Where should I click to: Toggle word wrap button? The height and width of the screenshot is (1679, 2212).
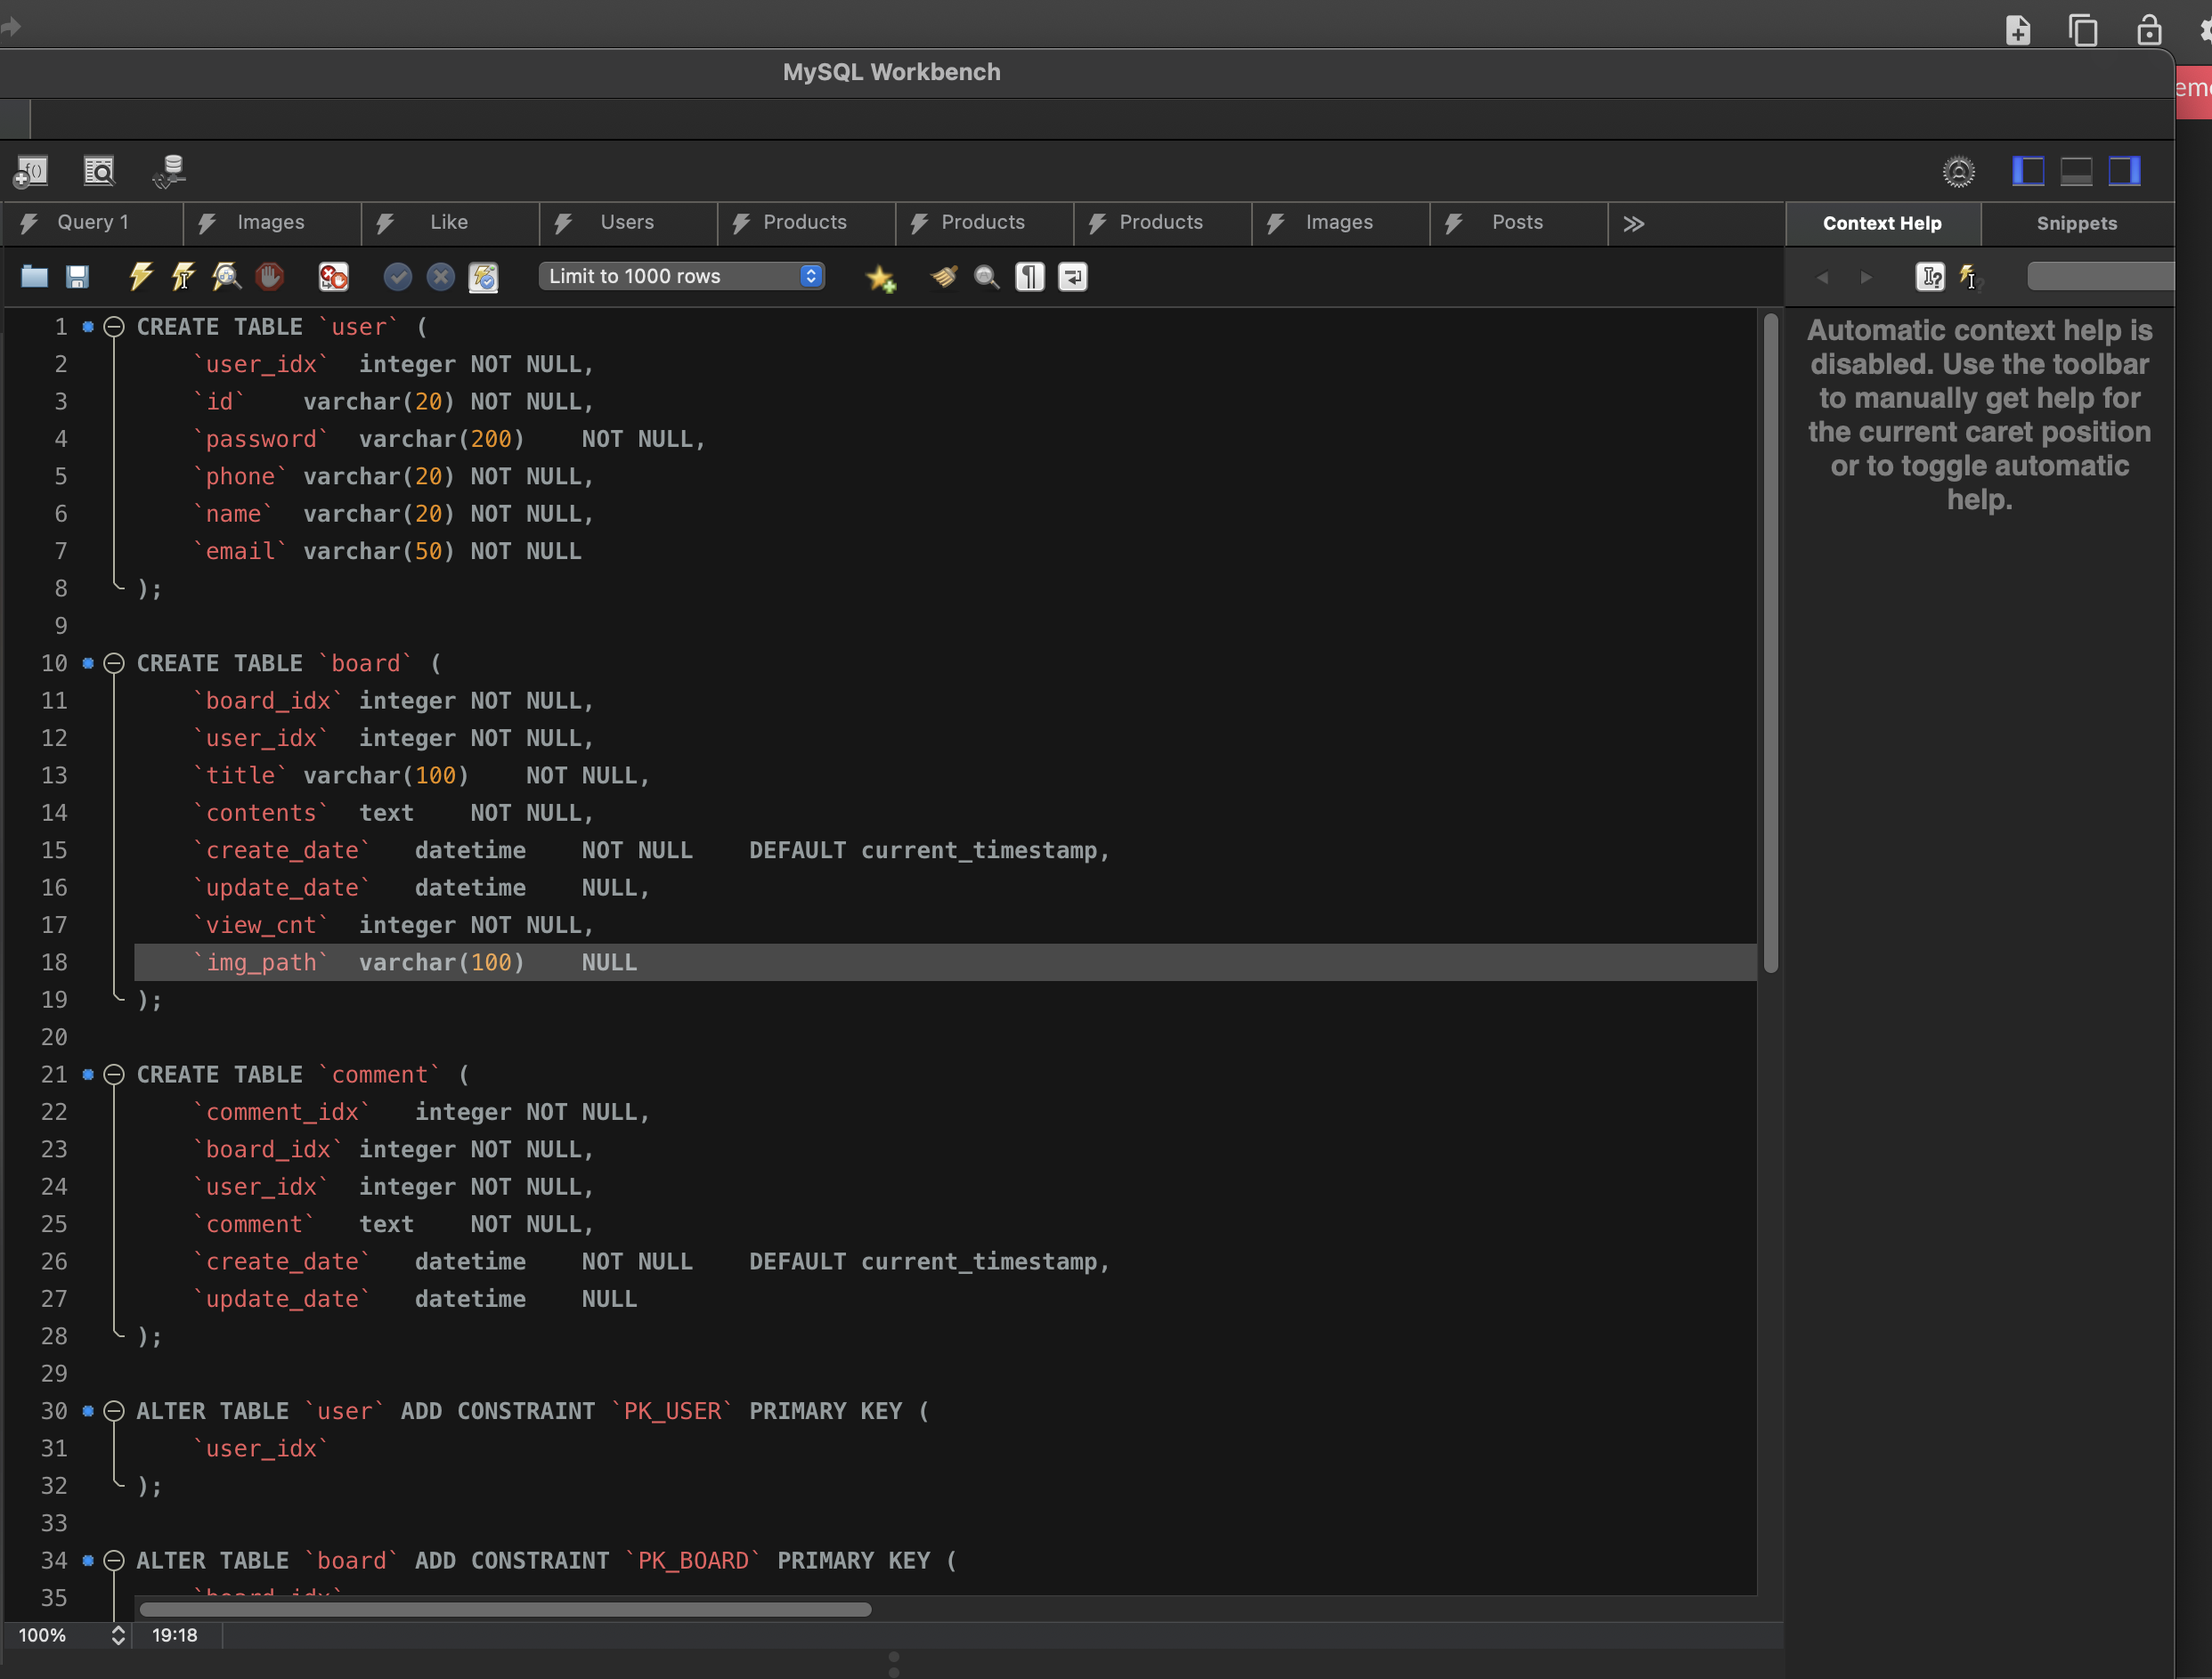coord(1073,277)
